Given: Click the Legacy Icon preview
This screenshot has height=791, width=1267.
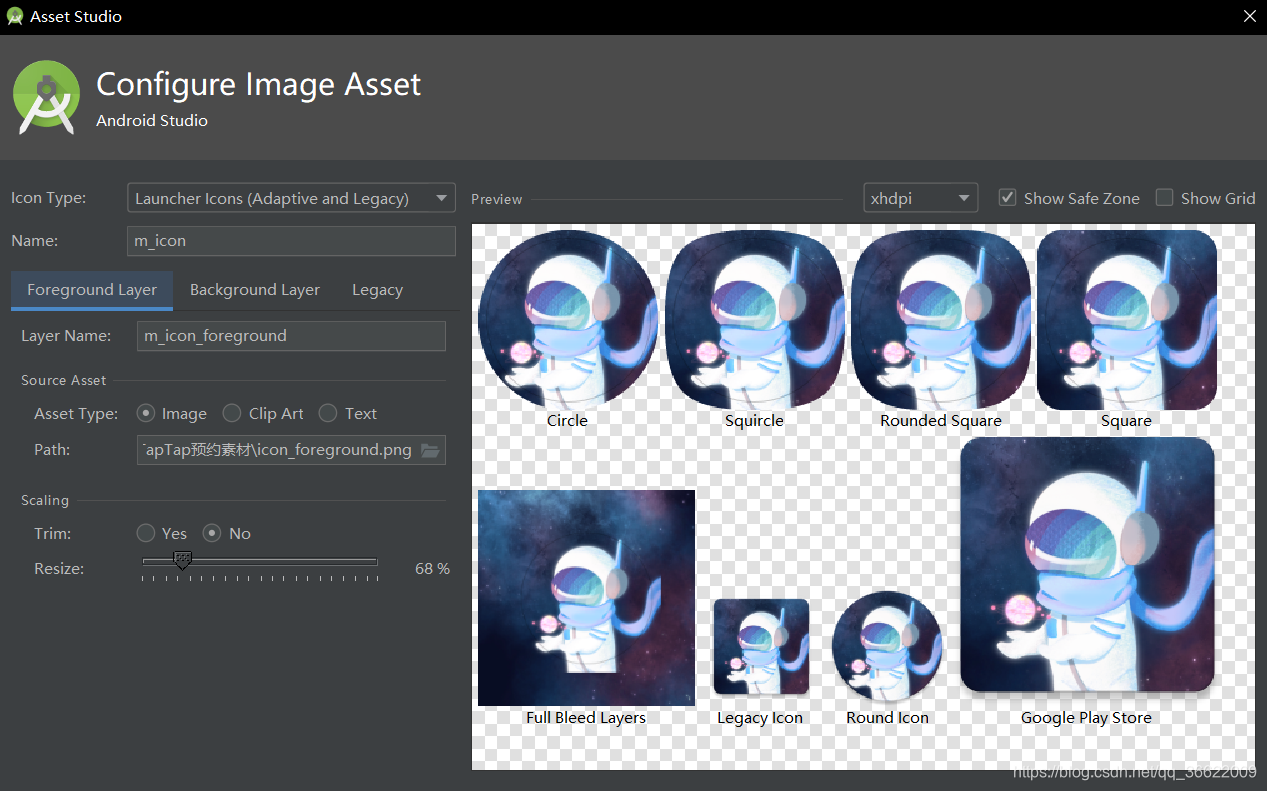Looking at the screenshot, I should coord(761,647).
